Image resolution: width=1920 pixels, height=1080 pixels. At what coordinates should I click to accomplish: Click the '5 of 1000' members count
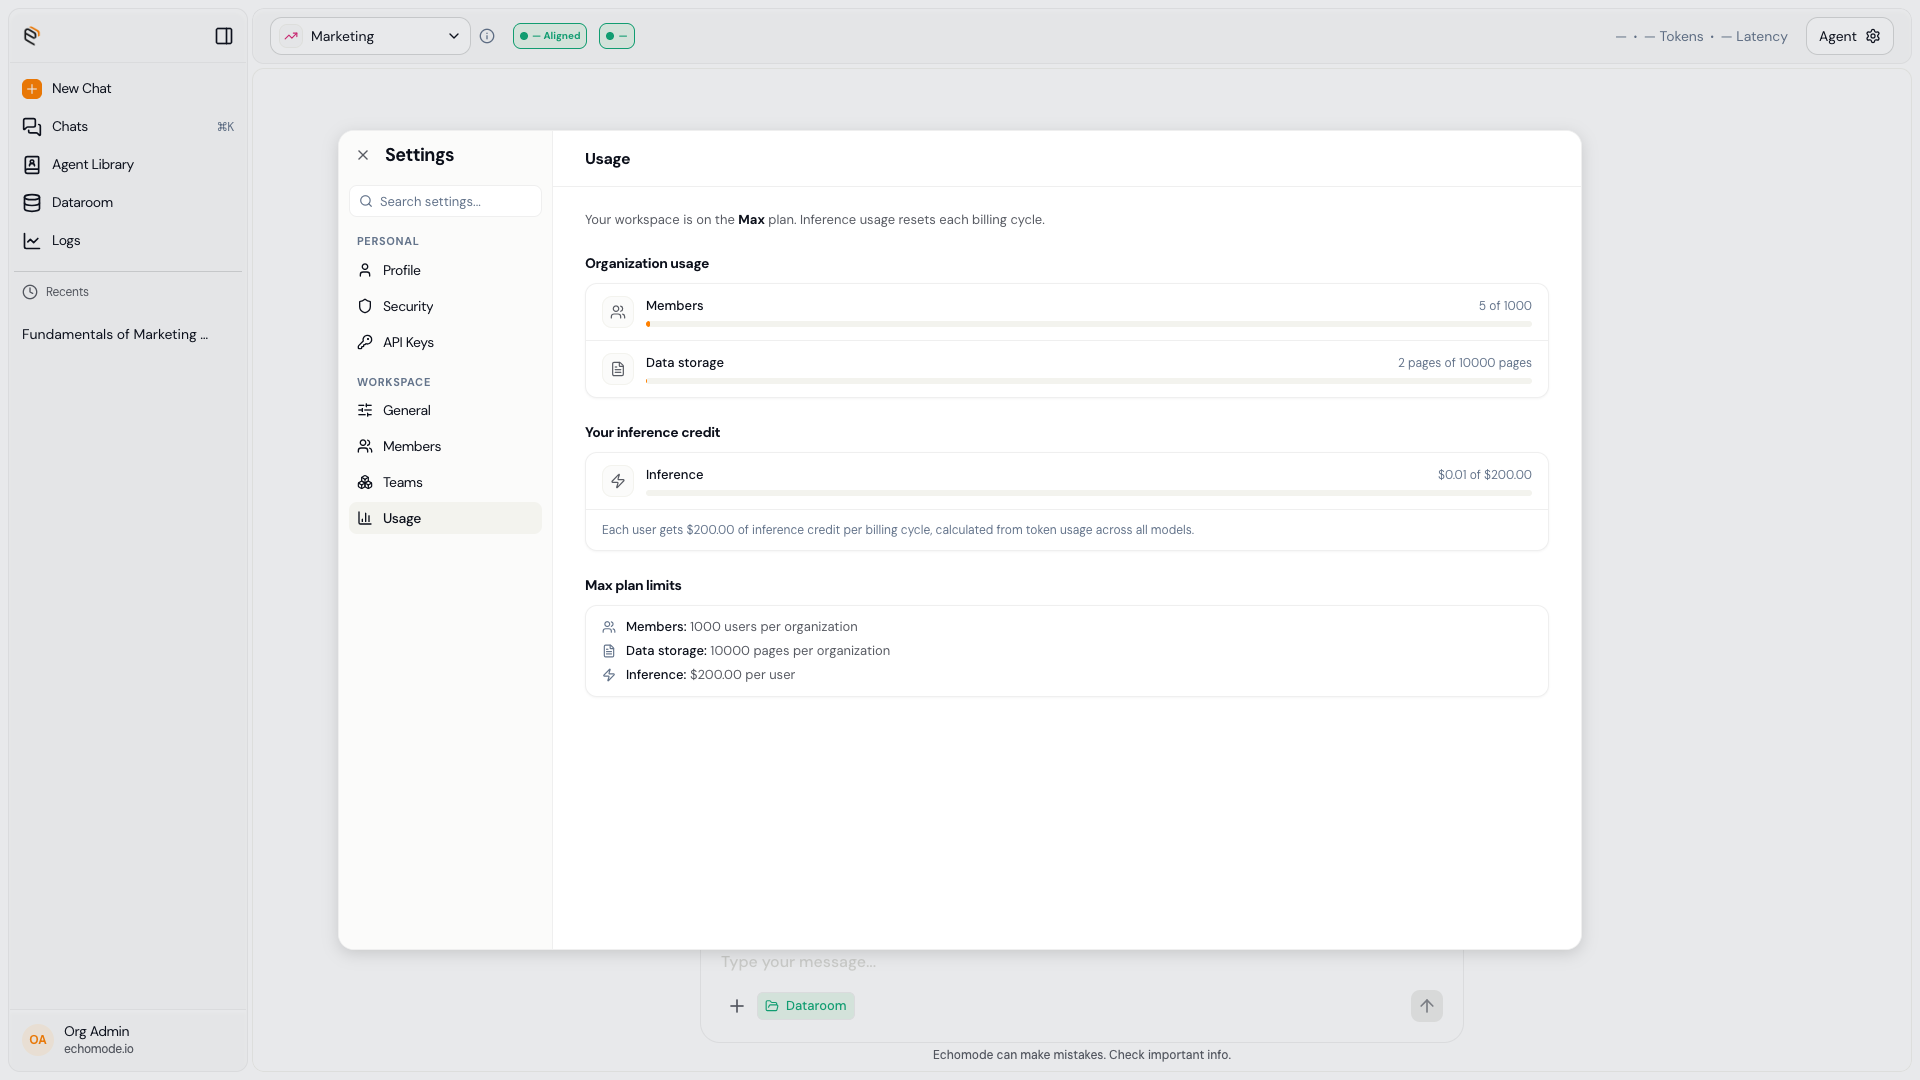pos(1505,306)
